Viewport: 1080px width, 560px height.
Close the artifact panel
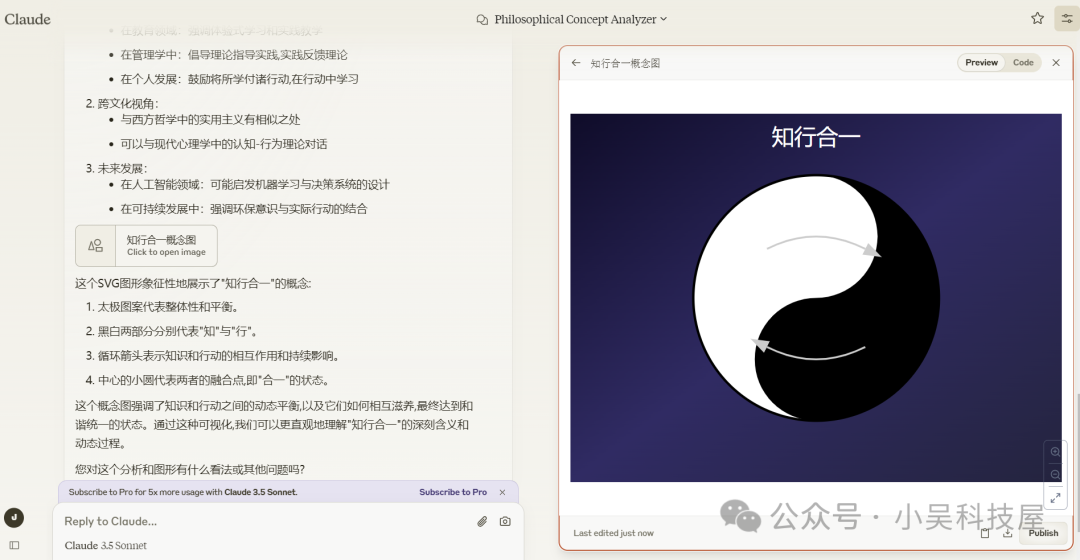[1056, 63]
